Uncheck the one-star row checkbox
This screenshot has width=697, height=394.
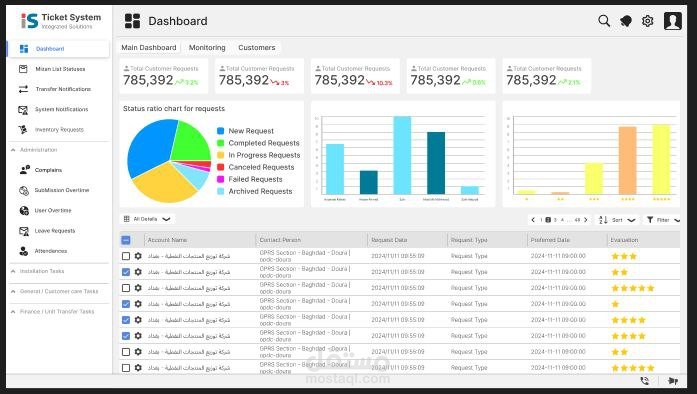click(126, 304)
